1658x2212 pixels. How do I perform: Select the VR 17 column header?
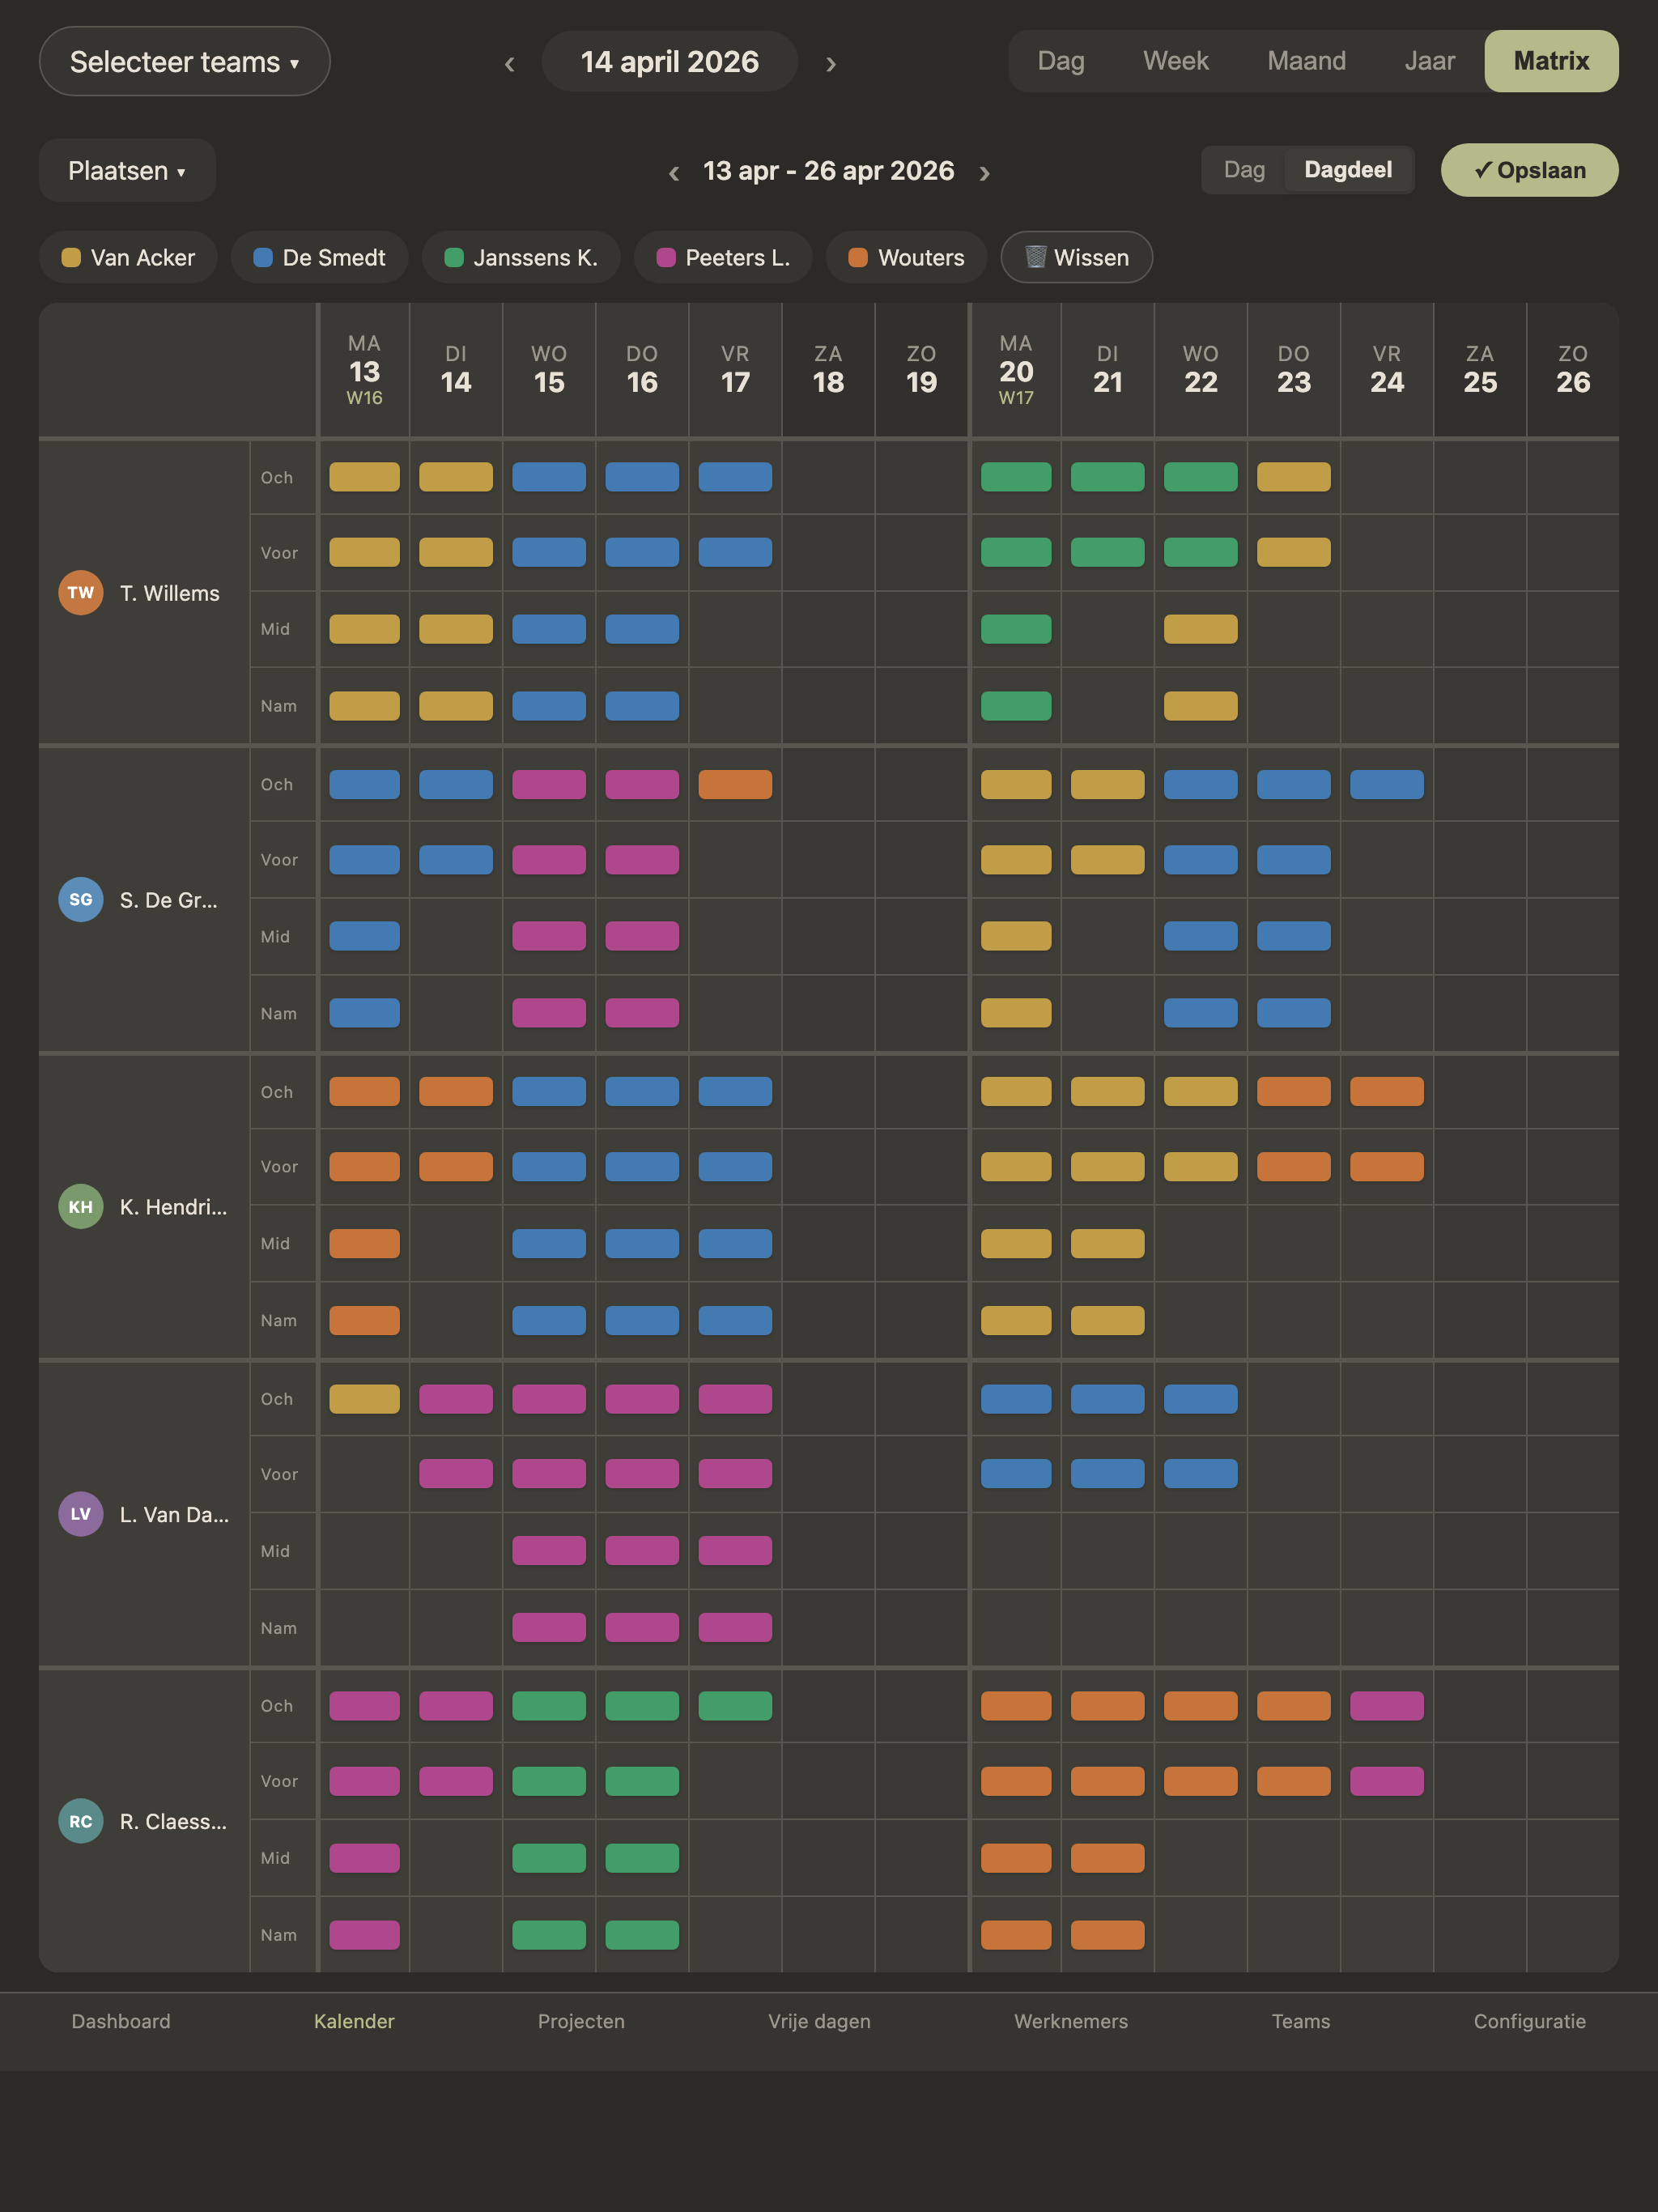(735, 370)
